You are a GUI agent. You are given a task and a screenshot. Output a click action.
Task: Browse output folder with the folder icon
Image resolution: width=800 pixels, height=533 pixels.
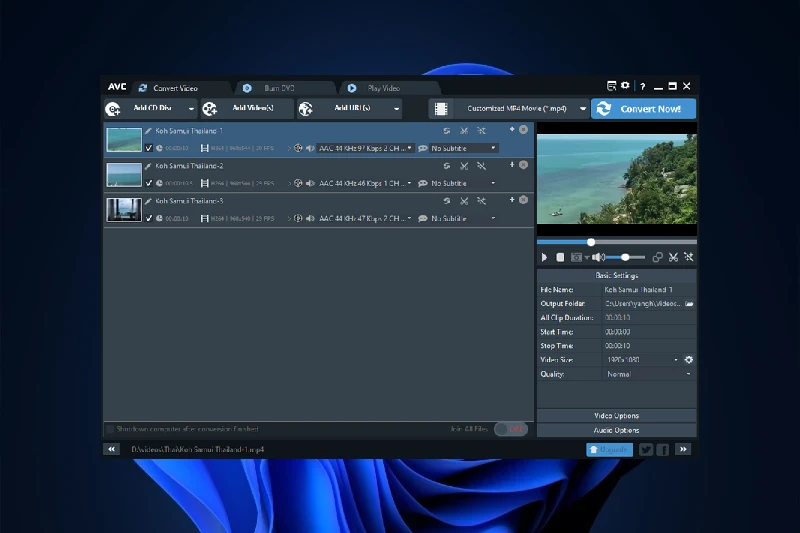689,303
